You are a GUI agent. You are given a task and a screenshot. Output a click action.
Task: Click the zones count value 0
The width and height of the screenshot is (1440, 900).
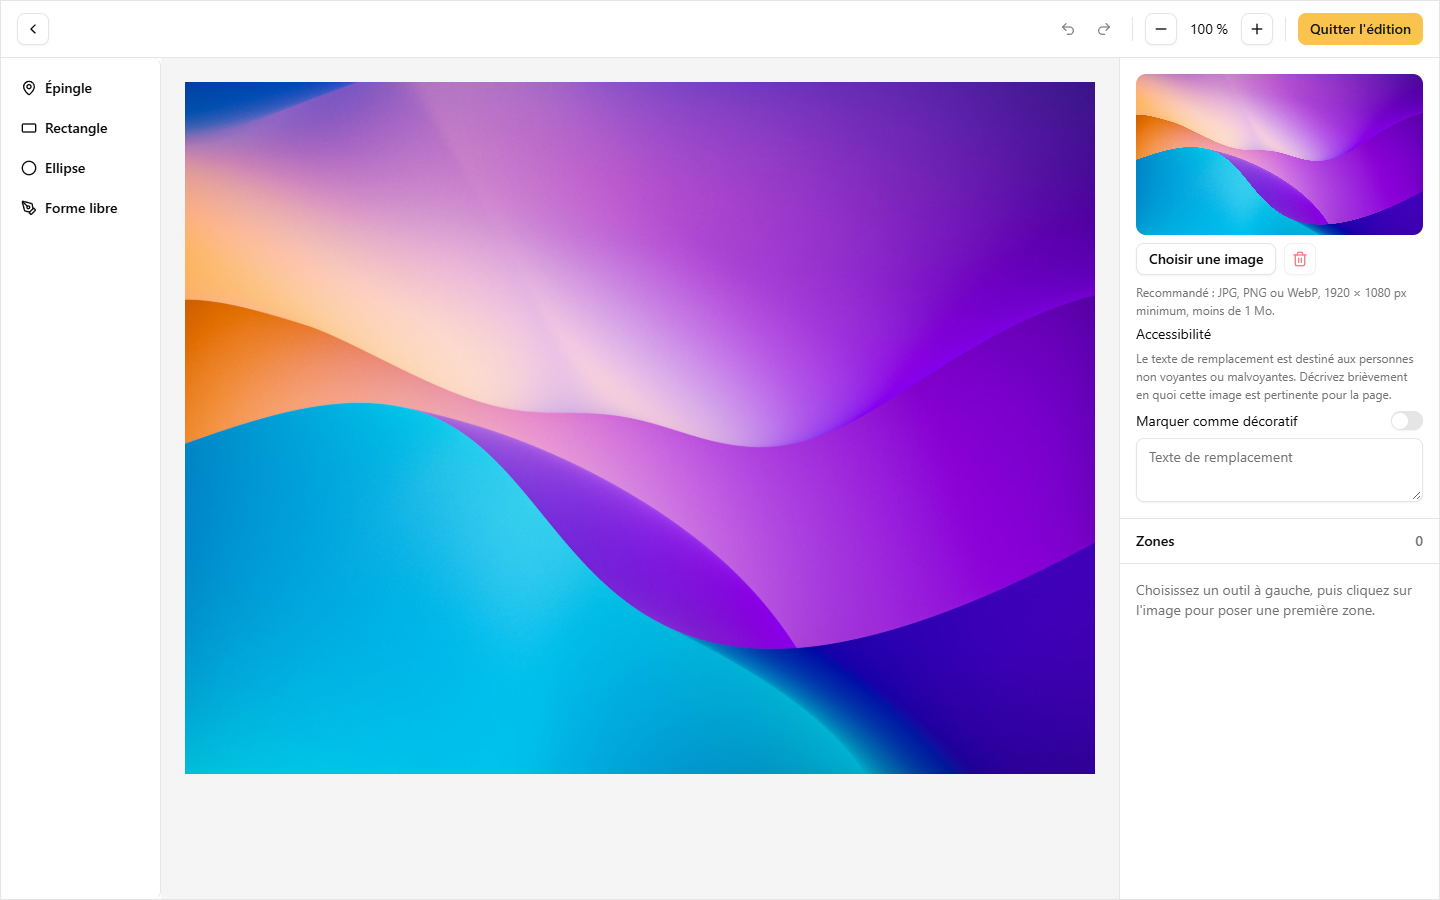click(x=1418, y=541)
